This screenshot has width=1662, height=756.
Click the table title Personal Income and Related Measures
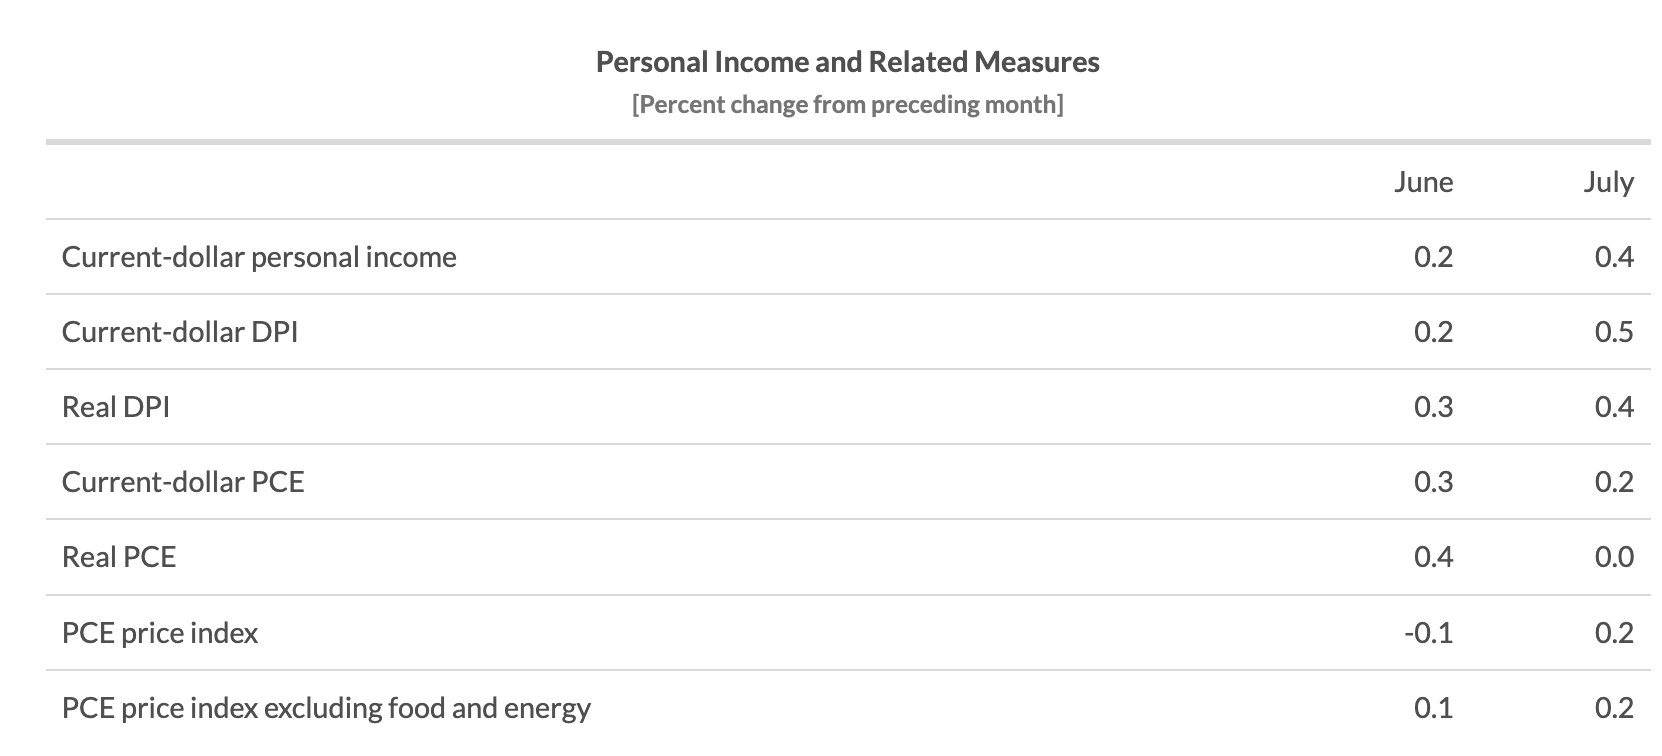(847, 62)
